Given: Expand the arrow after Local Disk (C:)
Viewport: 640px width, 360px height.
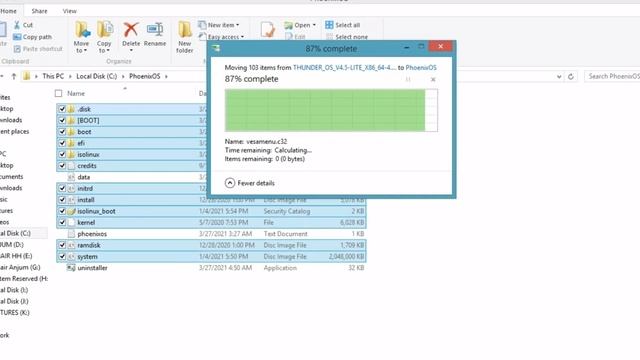Looking at the screenshot, I should click(x=123, y=76).
